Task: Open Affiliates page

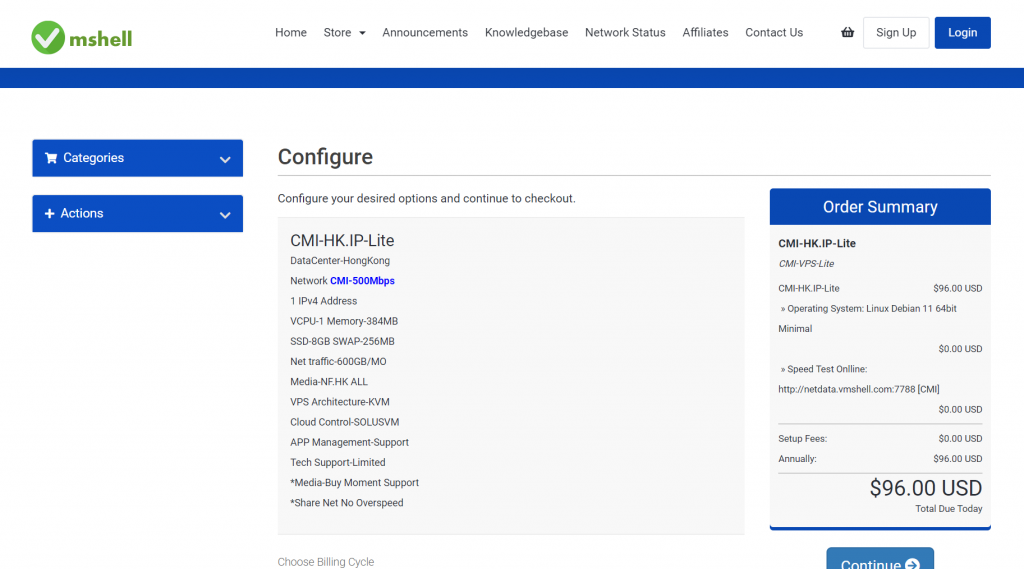Action: (x=705, y=33)
